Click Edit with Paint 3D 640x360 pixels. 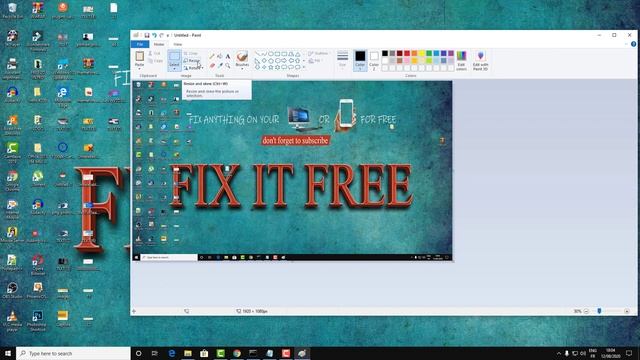[x=480, y=60]
